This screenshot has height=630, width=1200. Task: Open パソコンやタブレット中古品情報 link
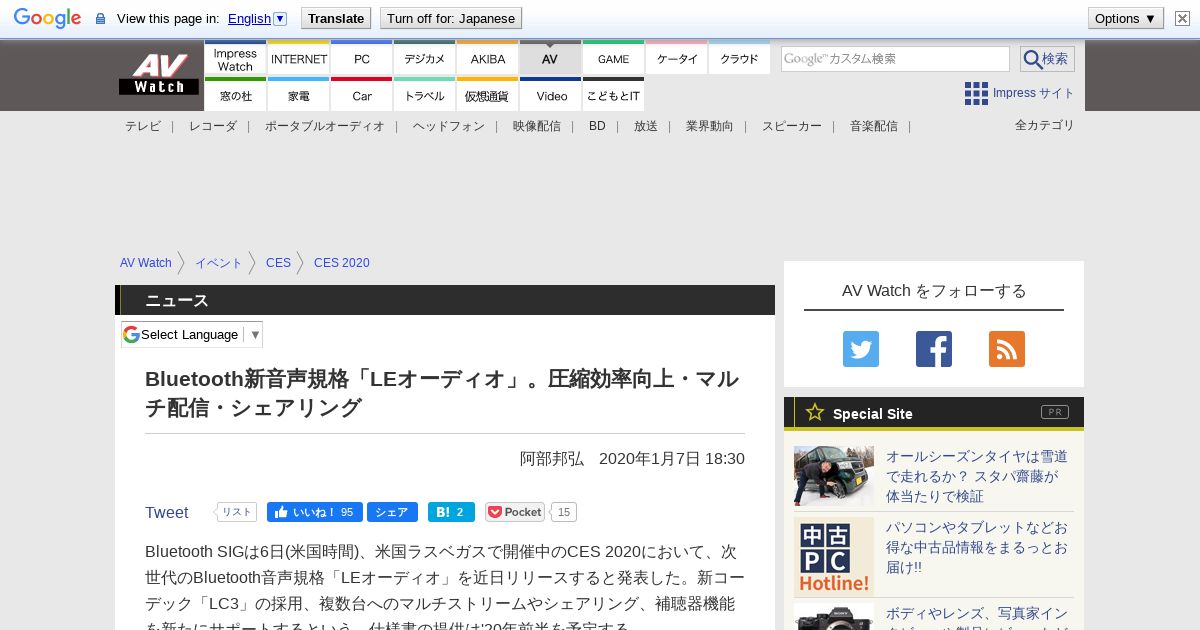coord(977,547)
